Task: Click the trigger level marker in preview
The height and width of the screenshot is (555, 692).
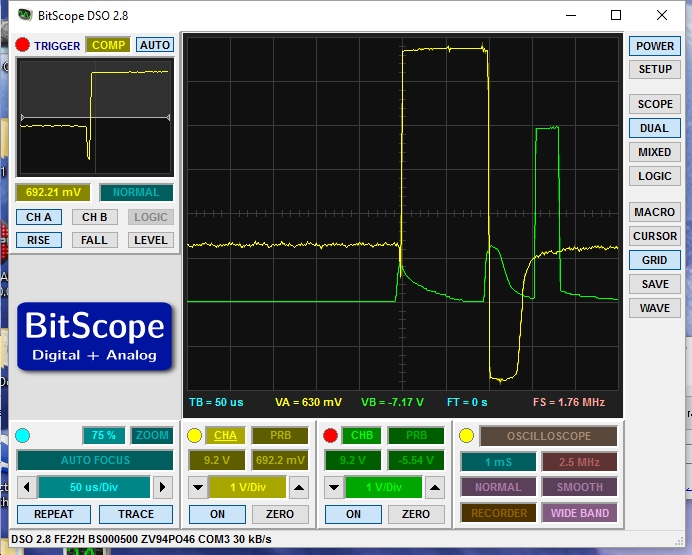Action: point(22,119)
